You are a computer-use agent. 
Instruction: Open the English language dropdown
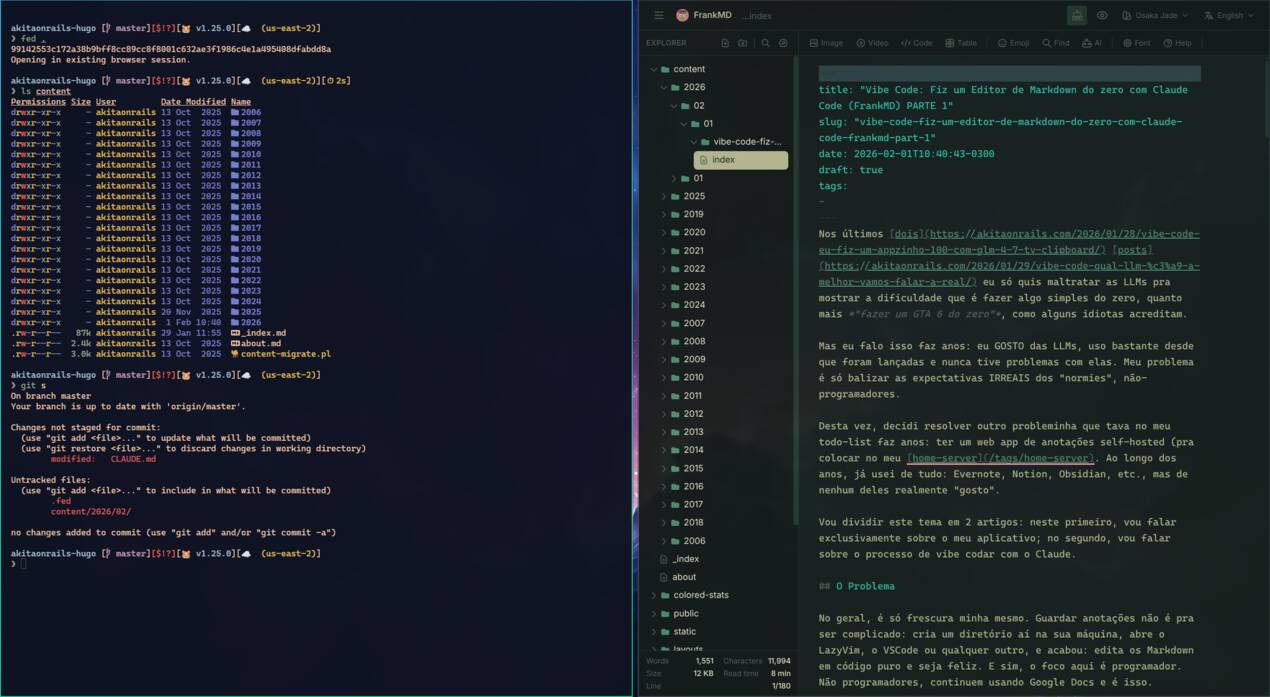click(x=1227, y=15)
